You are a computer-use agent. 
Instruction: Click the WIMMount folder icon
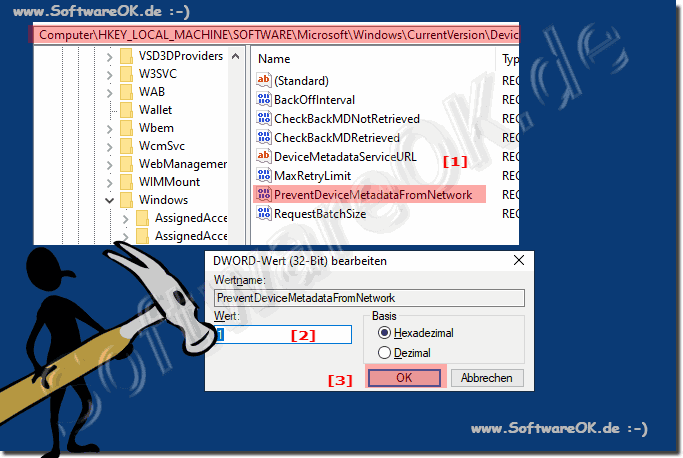tap(126, 182)
